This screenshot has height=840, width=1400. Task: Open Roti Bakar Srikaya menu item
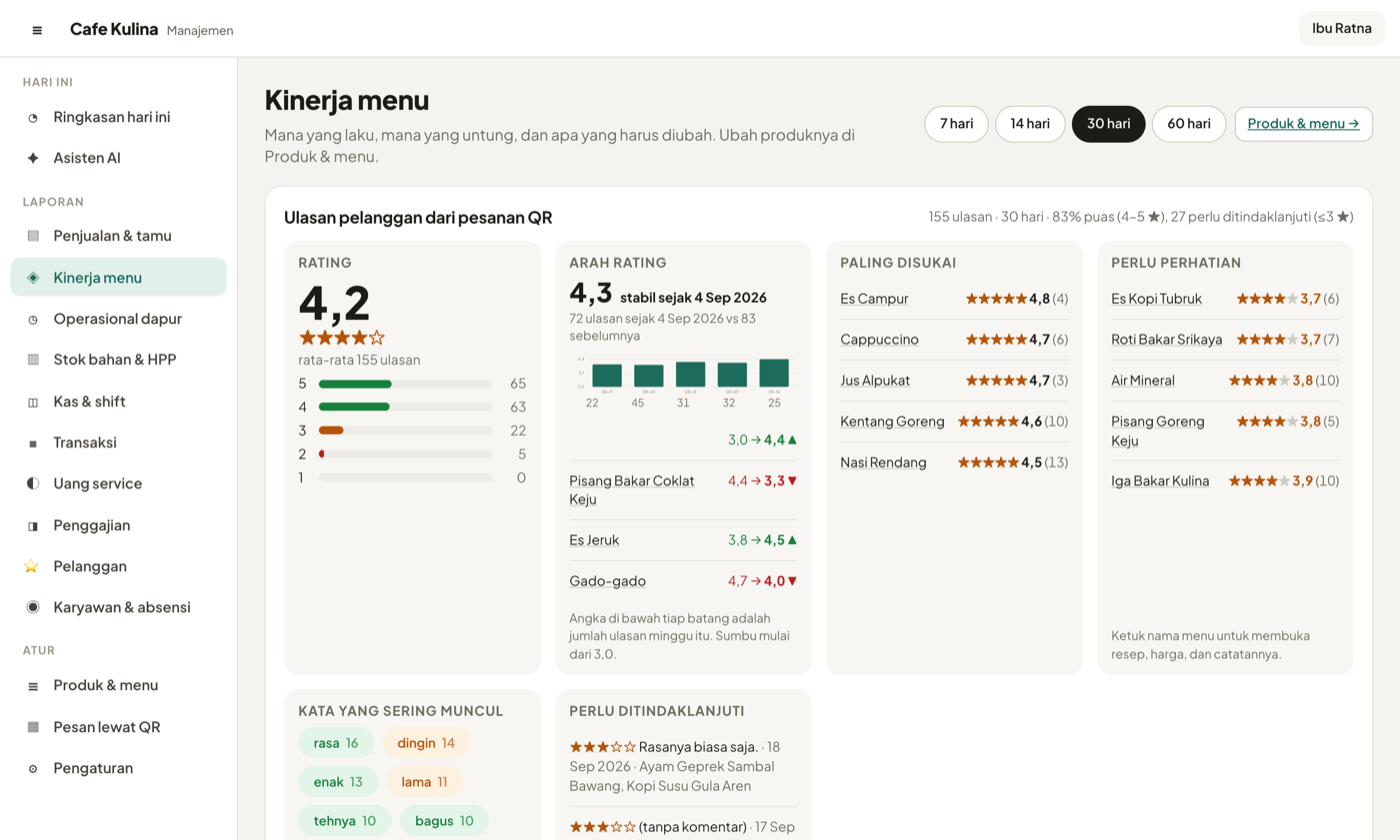point(1167,340)
